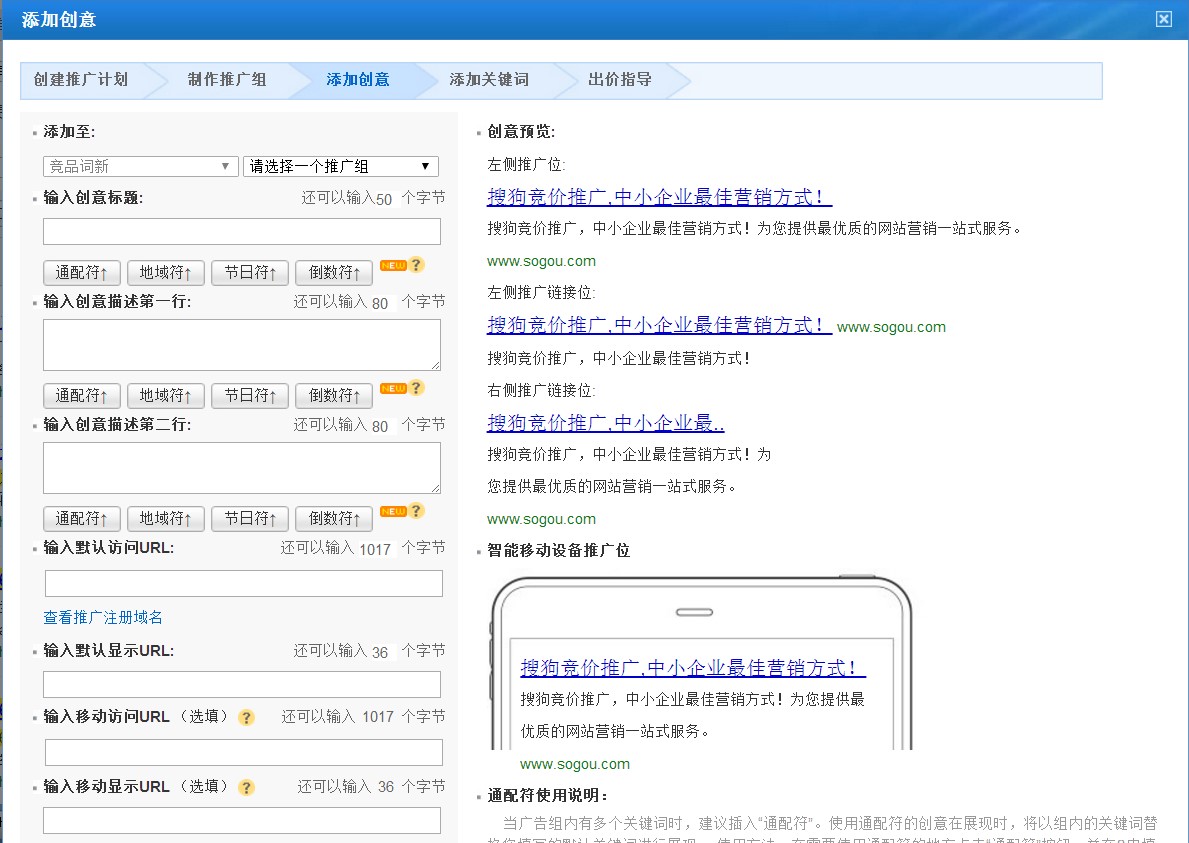Click NEW badge under description line two
Screen dimensions: 1189x843
[x=393, y=512]
